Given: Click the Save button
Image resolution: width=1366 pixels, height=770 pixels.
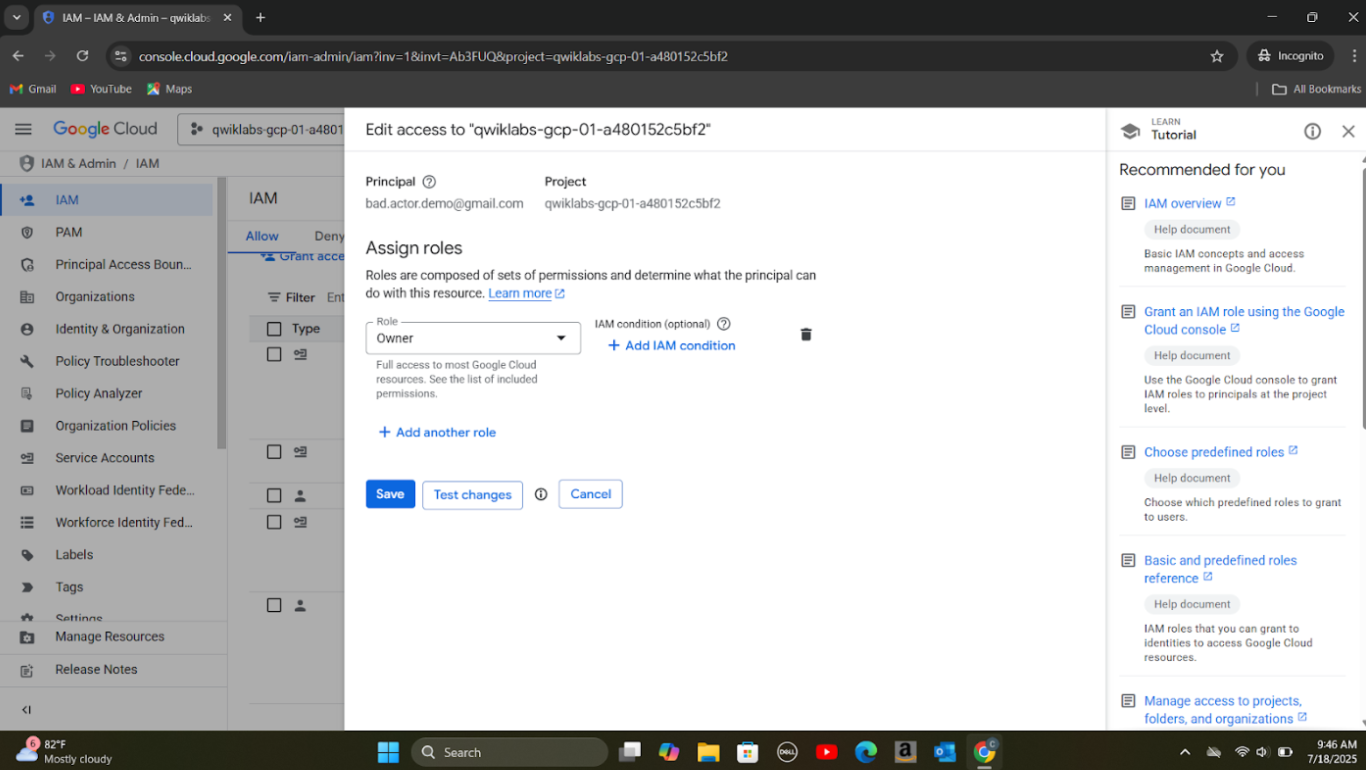Looking at the screenshot, I should coord(390,494).
